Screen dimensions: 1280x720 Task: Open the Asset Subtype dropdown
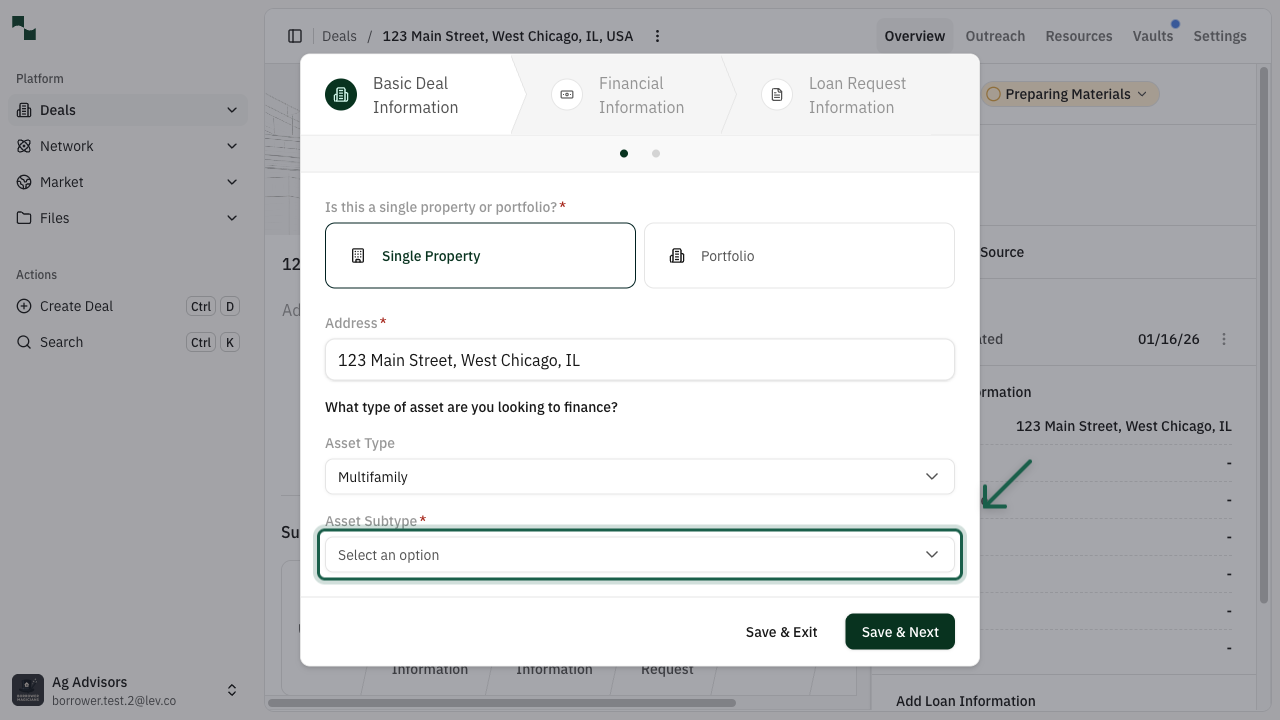[x=640, y=554]
